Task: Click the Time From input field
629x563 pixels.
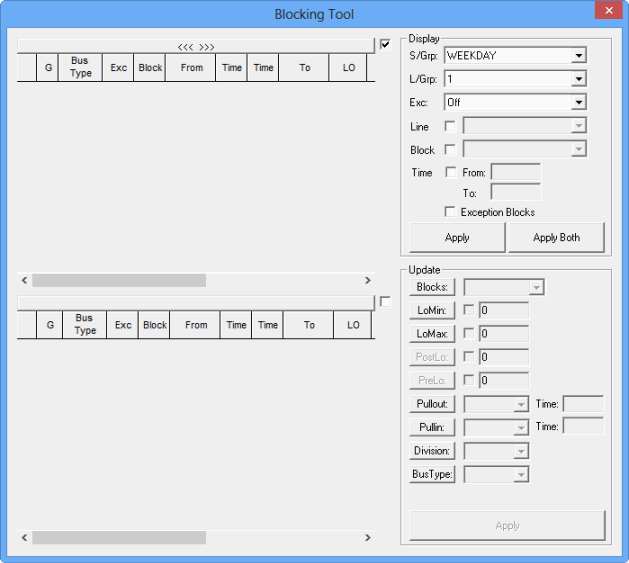Action: 515,172
